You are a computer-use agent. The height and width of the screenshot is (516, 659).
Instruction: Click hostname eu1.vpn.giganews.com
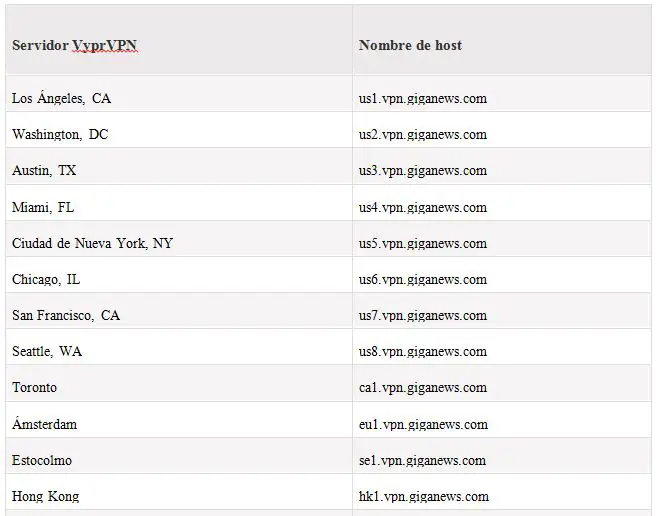point(423,424)
